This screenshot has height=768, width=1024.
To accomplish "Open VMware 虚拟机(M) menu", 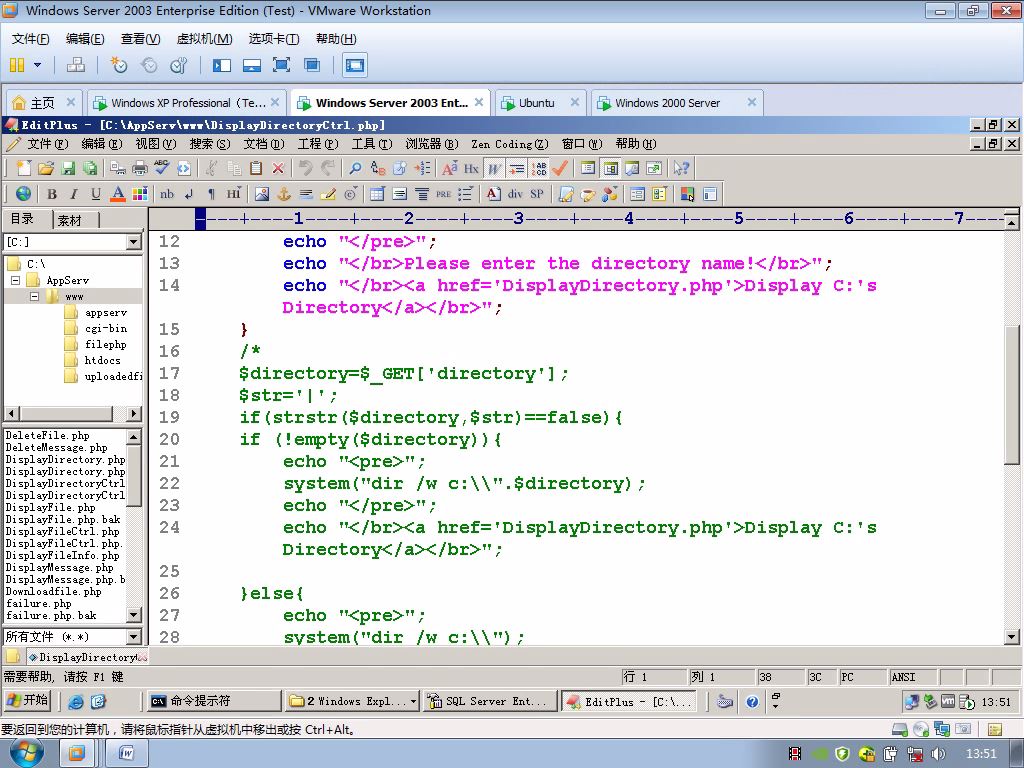I will pyautogui.click(x=204, y=39).
